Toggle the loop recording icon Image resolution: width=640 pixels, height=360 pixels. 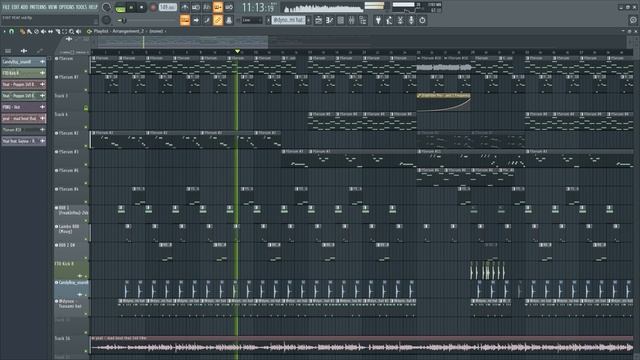[229, 7]
